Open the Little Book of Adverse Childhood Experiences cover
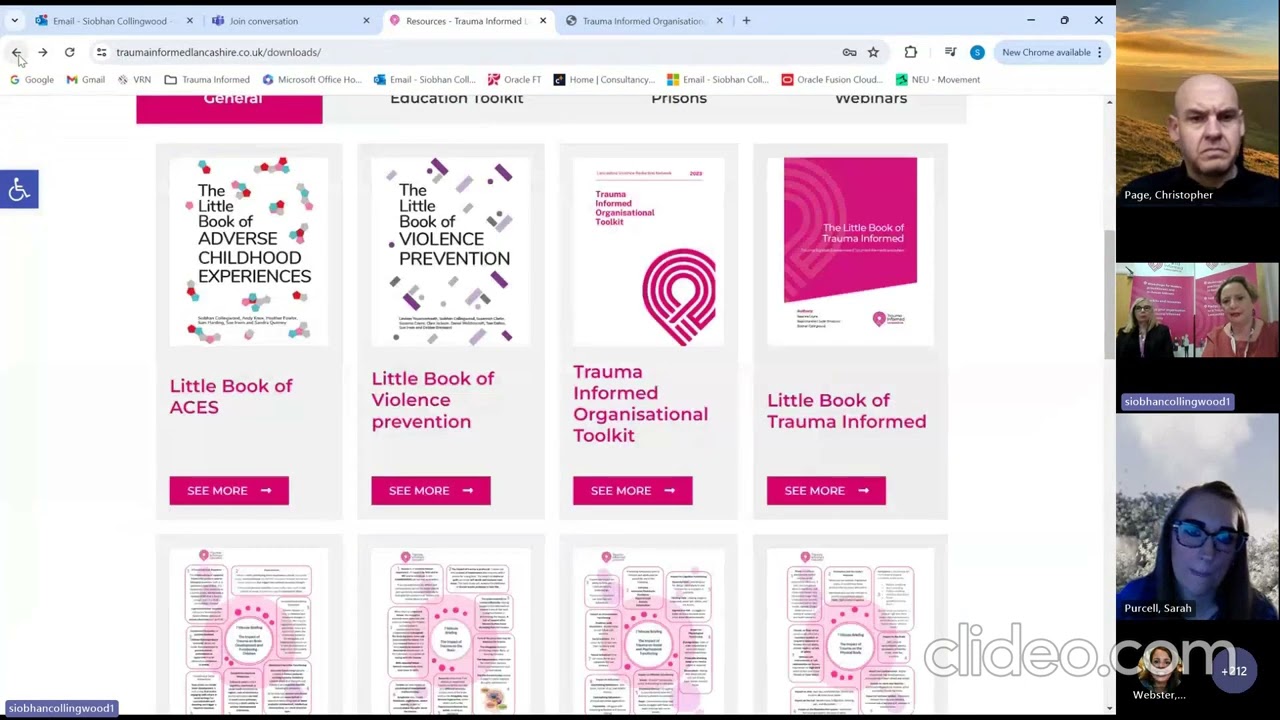 (249, 251)
